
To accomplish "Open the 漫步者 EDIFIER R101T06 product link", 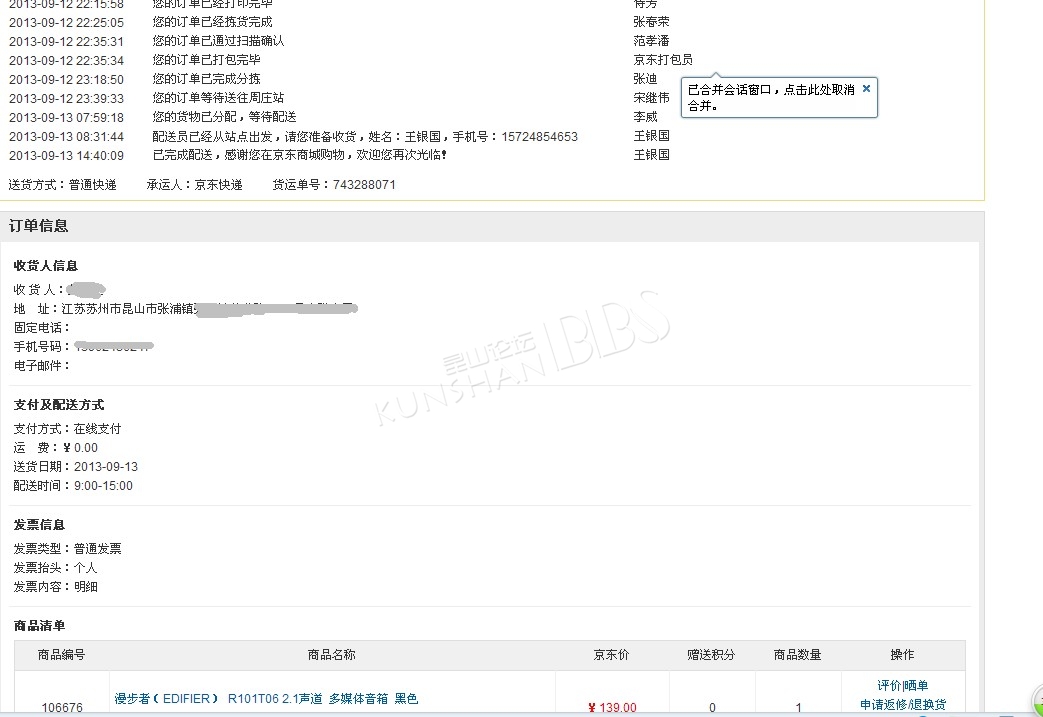I will tap(266, 698).
